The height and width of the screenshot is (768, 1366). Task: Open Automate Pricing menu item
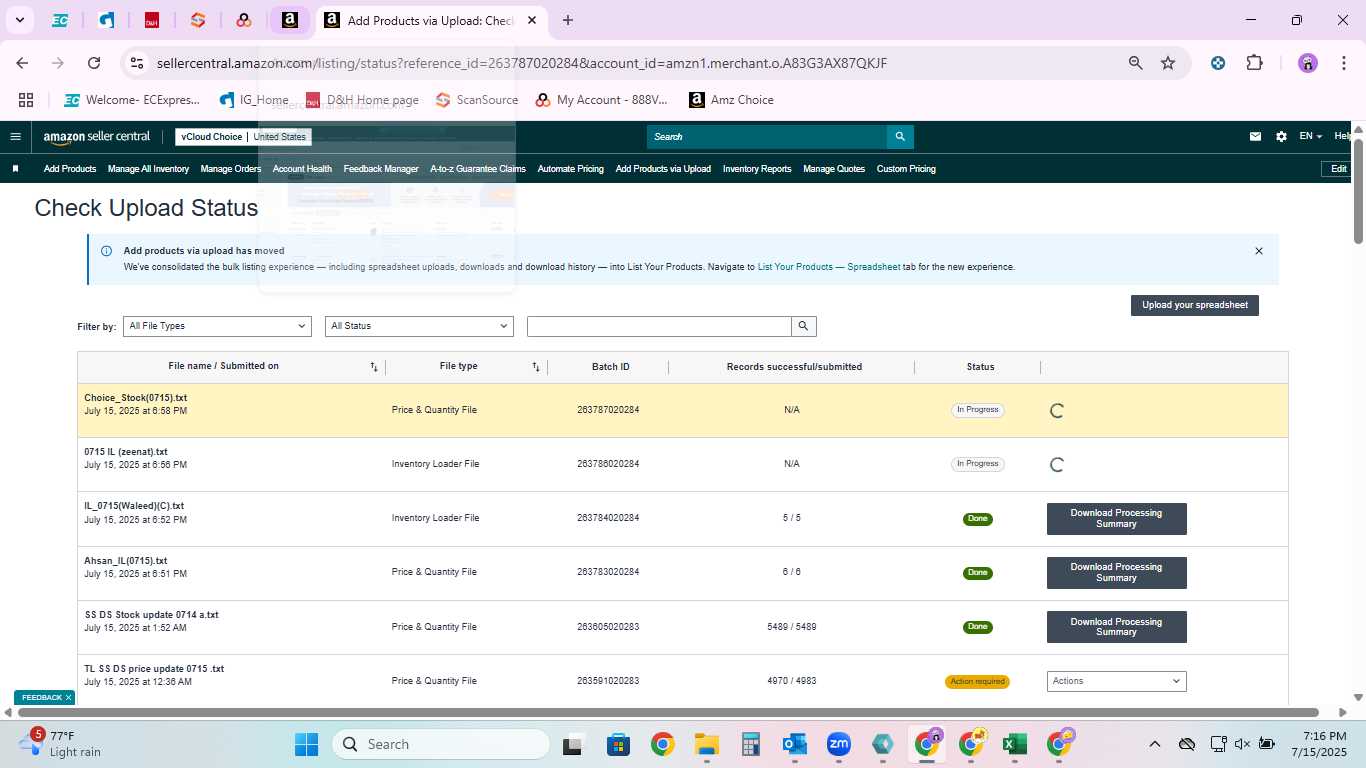[570, 169]
